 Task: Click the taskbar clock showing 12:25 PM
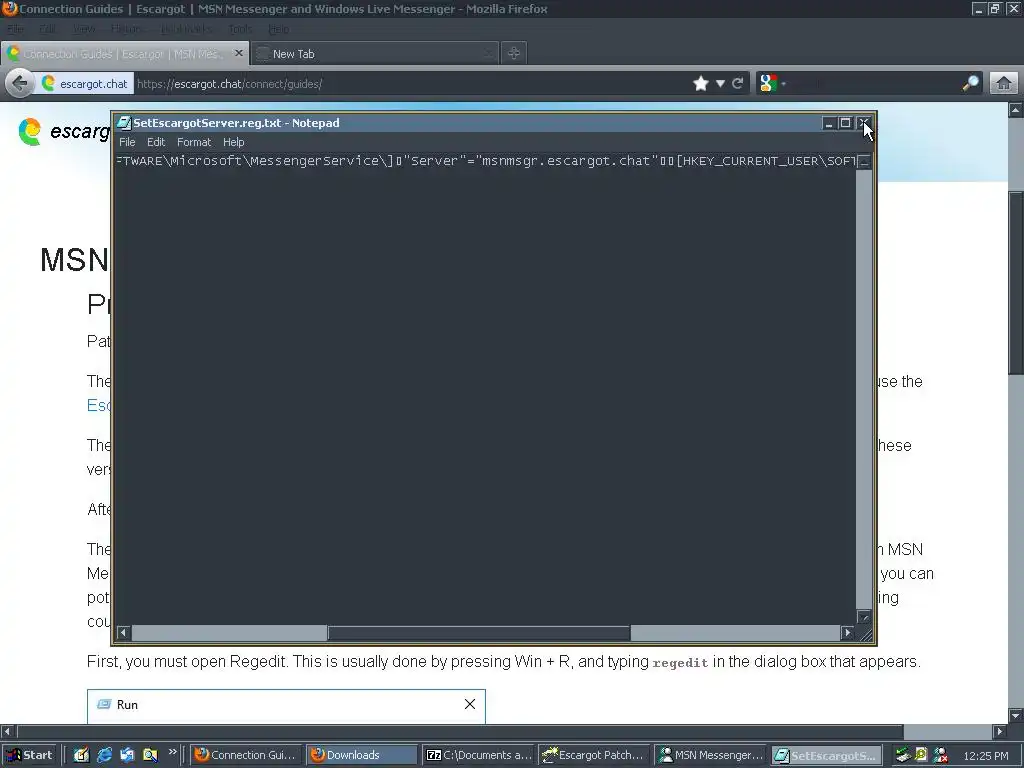coord(985,756)
